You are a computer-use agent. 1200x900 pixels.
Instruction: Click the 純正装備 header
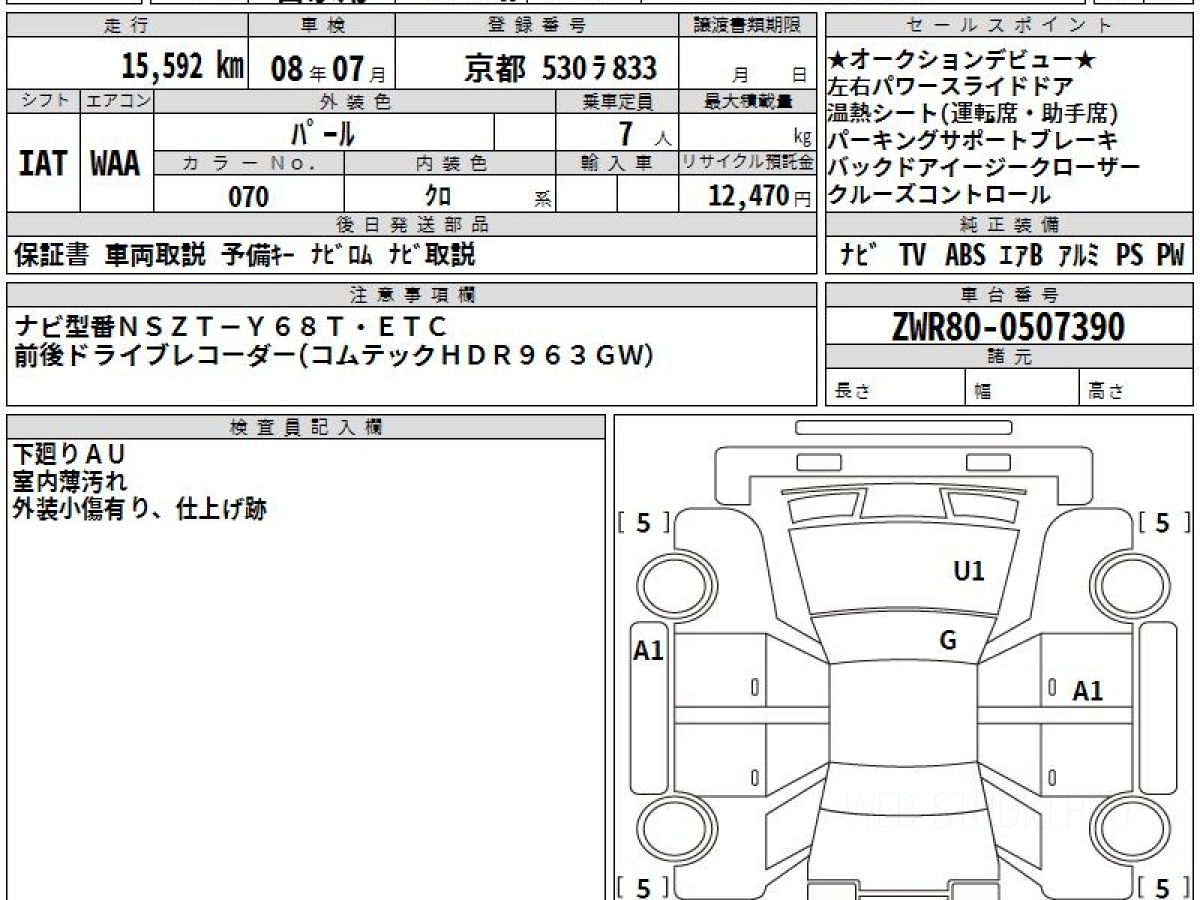1008,226
